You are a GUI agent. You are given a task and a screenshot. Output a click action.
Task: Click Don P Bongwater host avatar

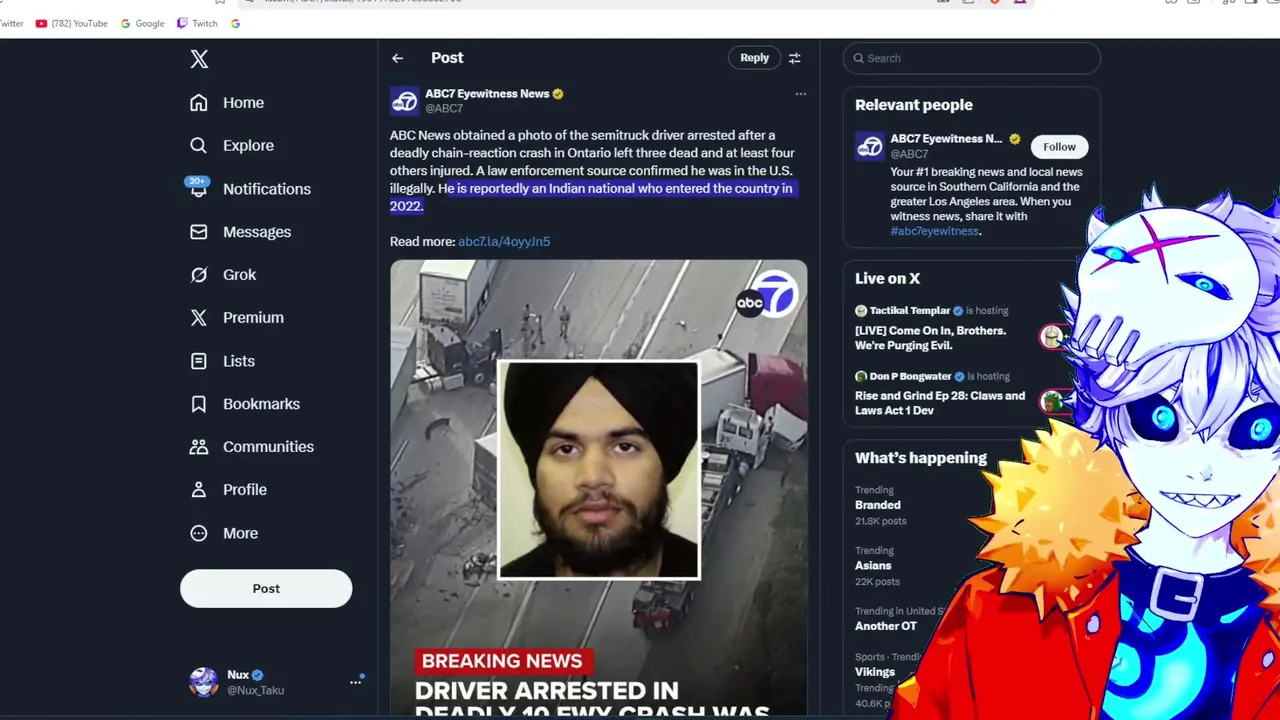coord(860,377)
